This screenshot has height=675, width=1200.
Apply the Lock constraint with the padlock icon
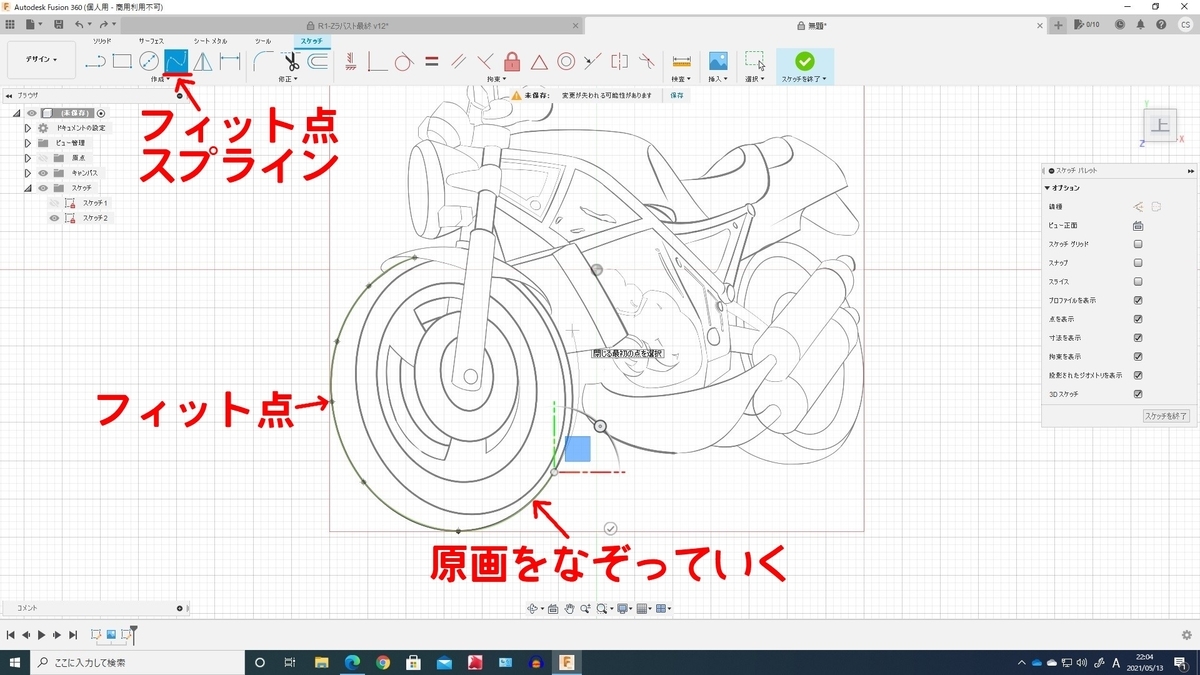point(512,61)
